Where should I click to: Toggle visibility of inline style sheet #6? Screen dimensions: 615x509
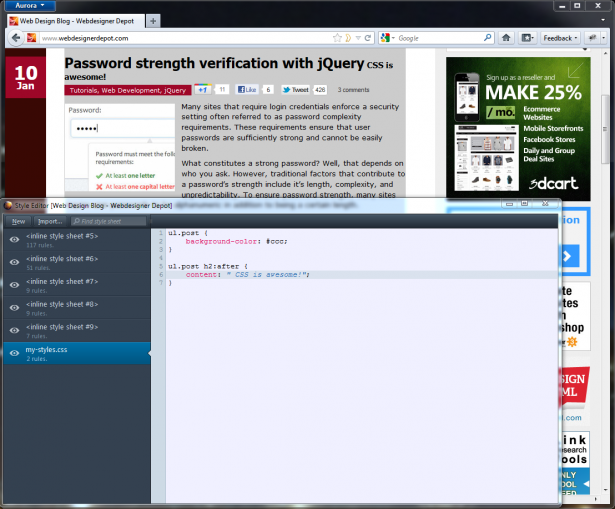click(15, 262)
